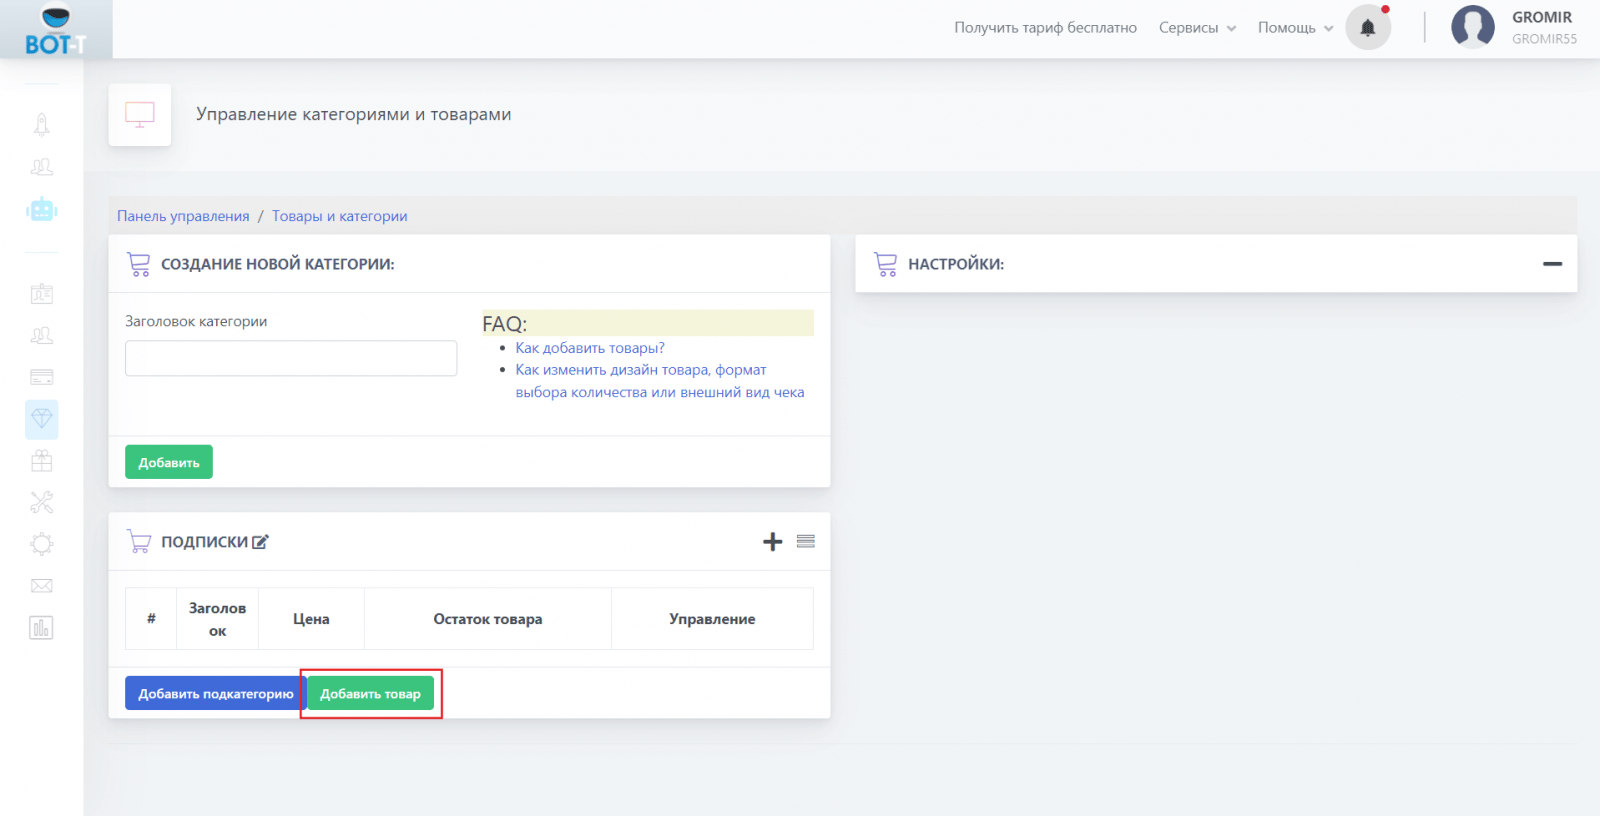The width and height of the screenshot is (1600, 816).
Task: Click the Управление column header
Action: 712,619
